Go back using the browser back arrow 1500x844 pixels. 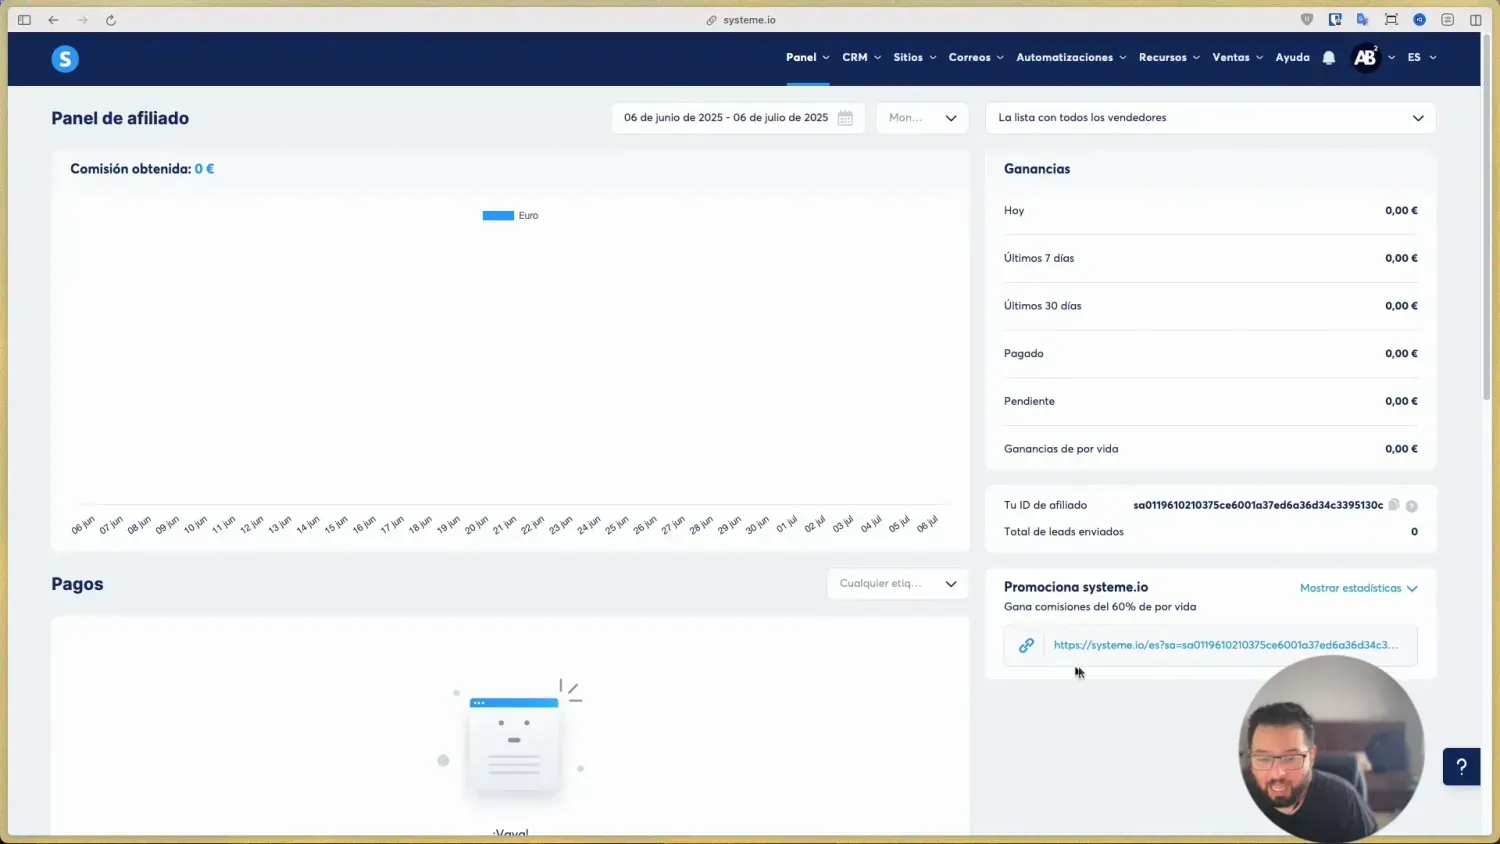click(53, 20)
